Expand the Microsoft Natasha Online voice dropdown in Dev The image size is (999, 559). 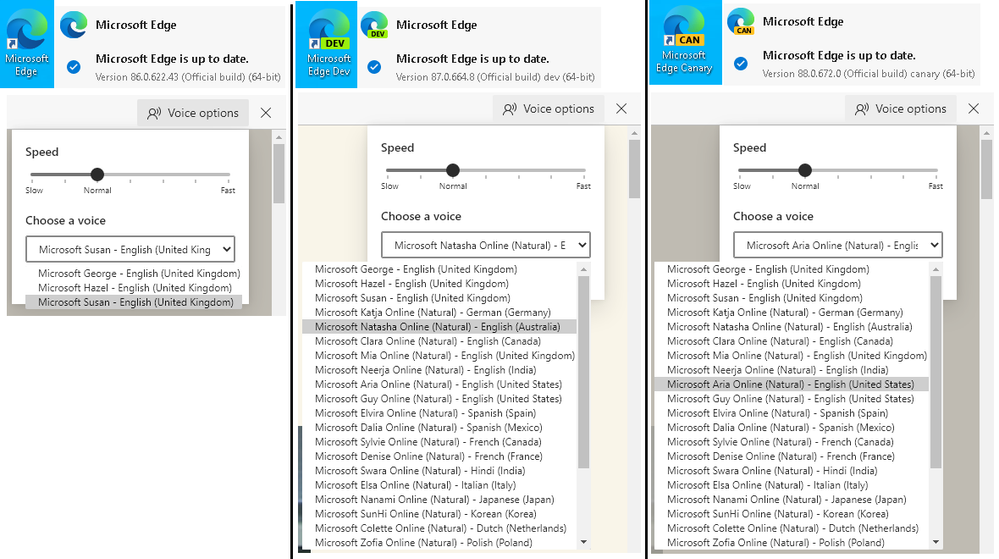click(485, 245)
